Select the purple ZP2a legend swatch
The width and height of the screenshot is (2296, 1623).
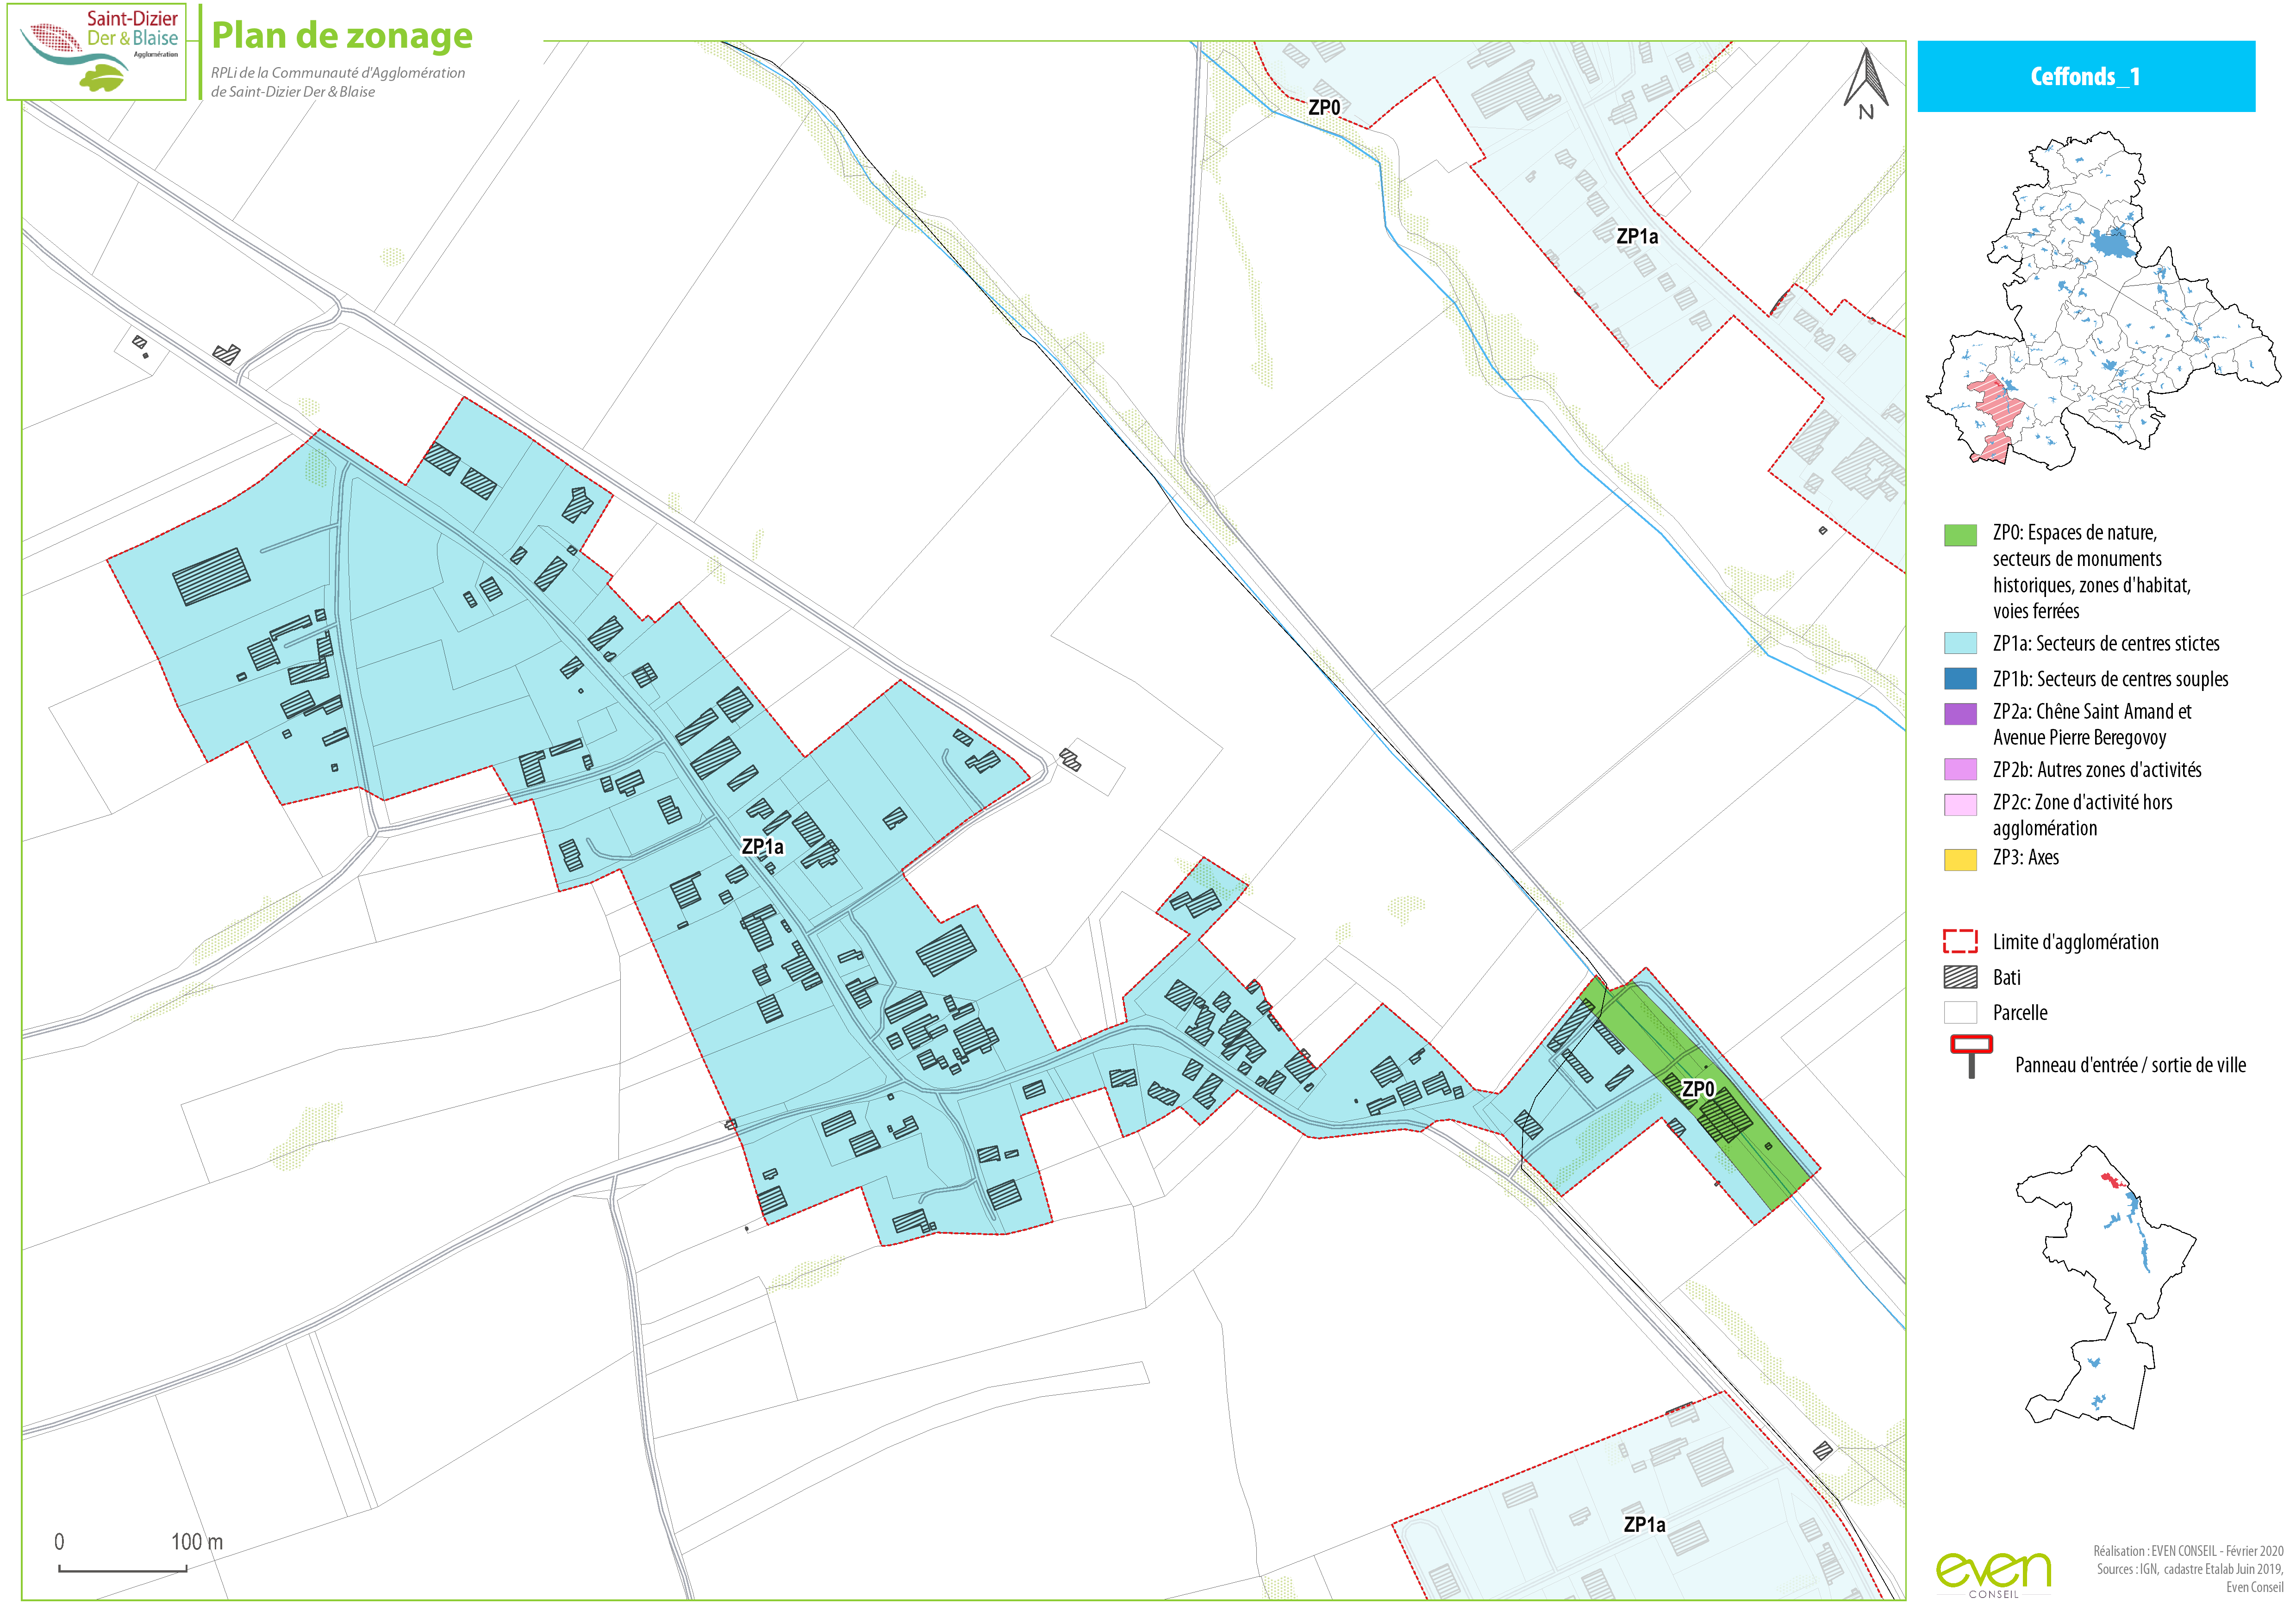pyautogui.click(x=1960, y=714)
